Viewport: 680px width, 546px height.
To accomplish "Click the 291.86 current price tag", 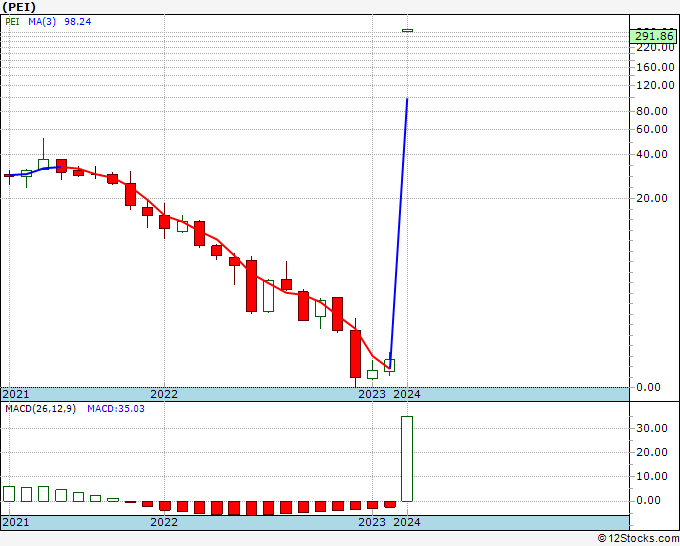I will point(654,36).
